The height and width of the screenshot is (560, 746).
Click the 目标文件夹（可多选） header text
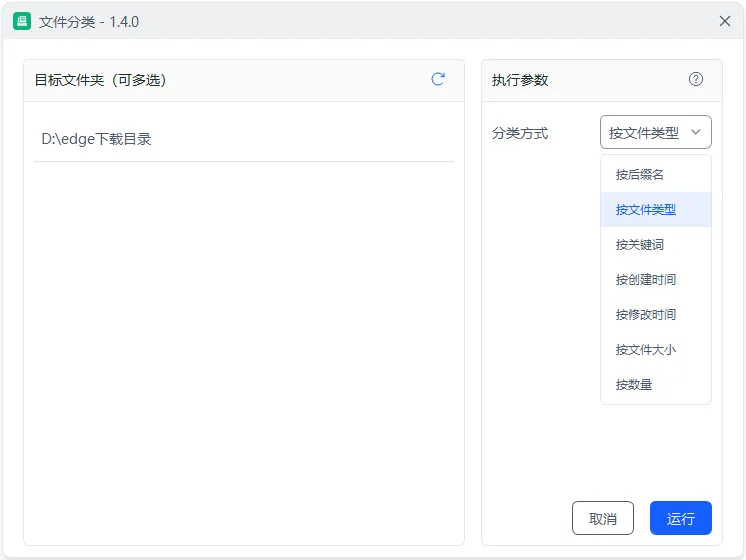tap(100, 80)
